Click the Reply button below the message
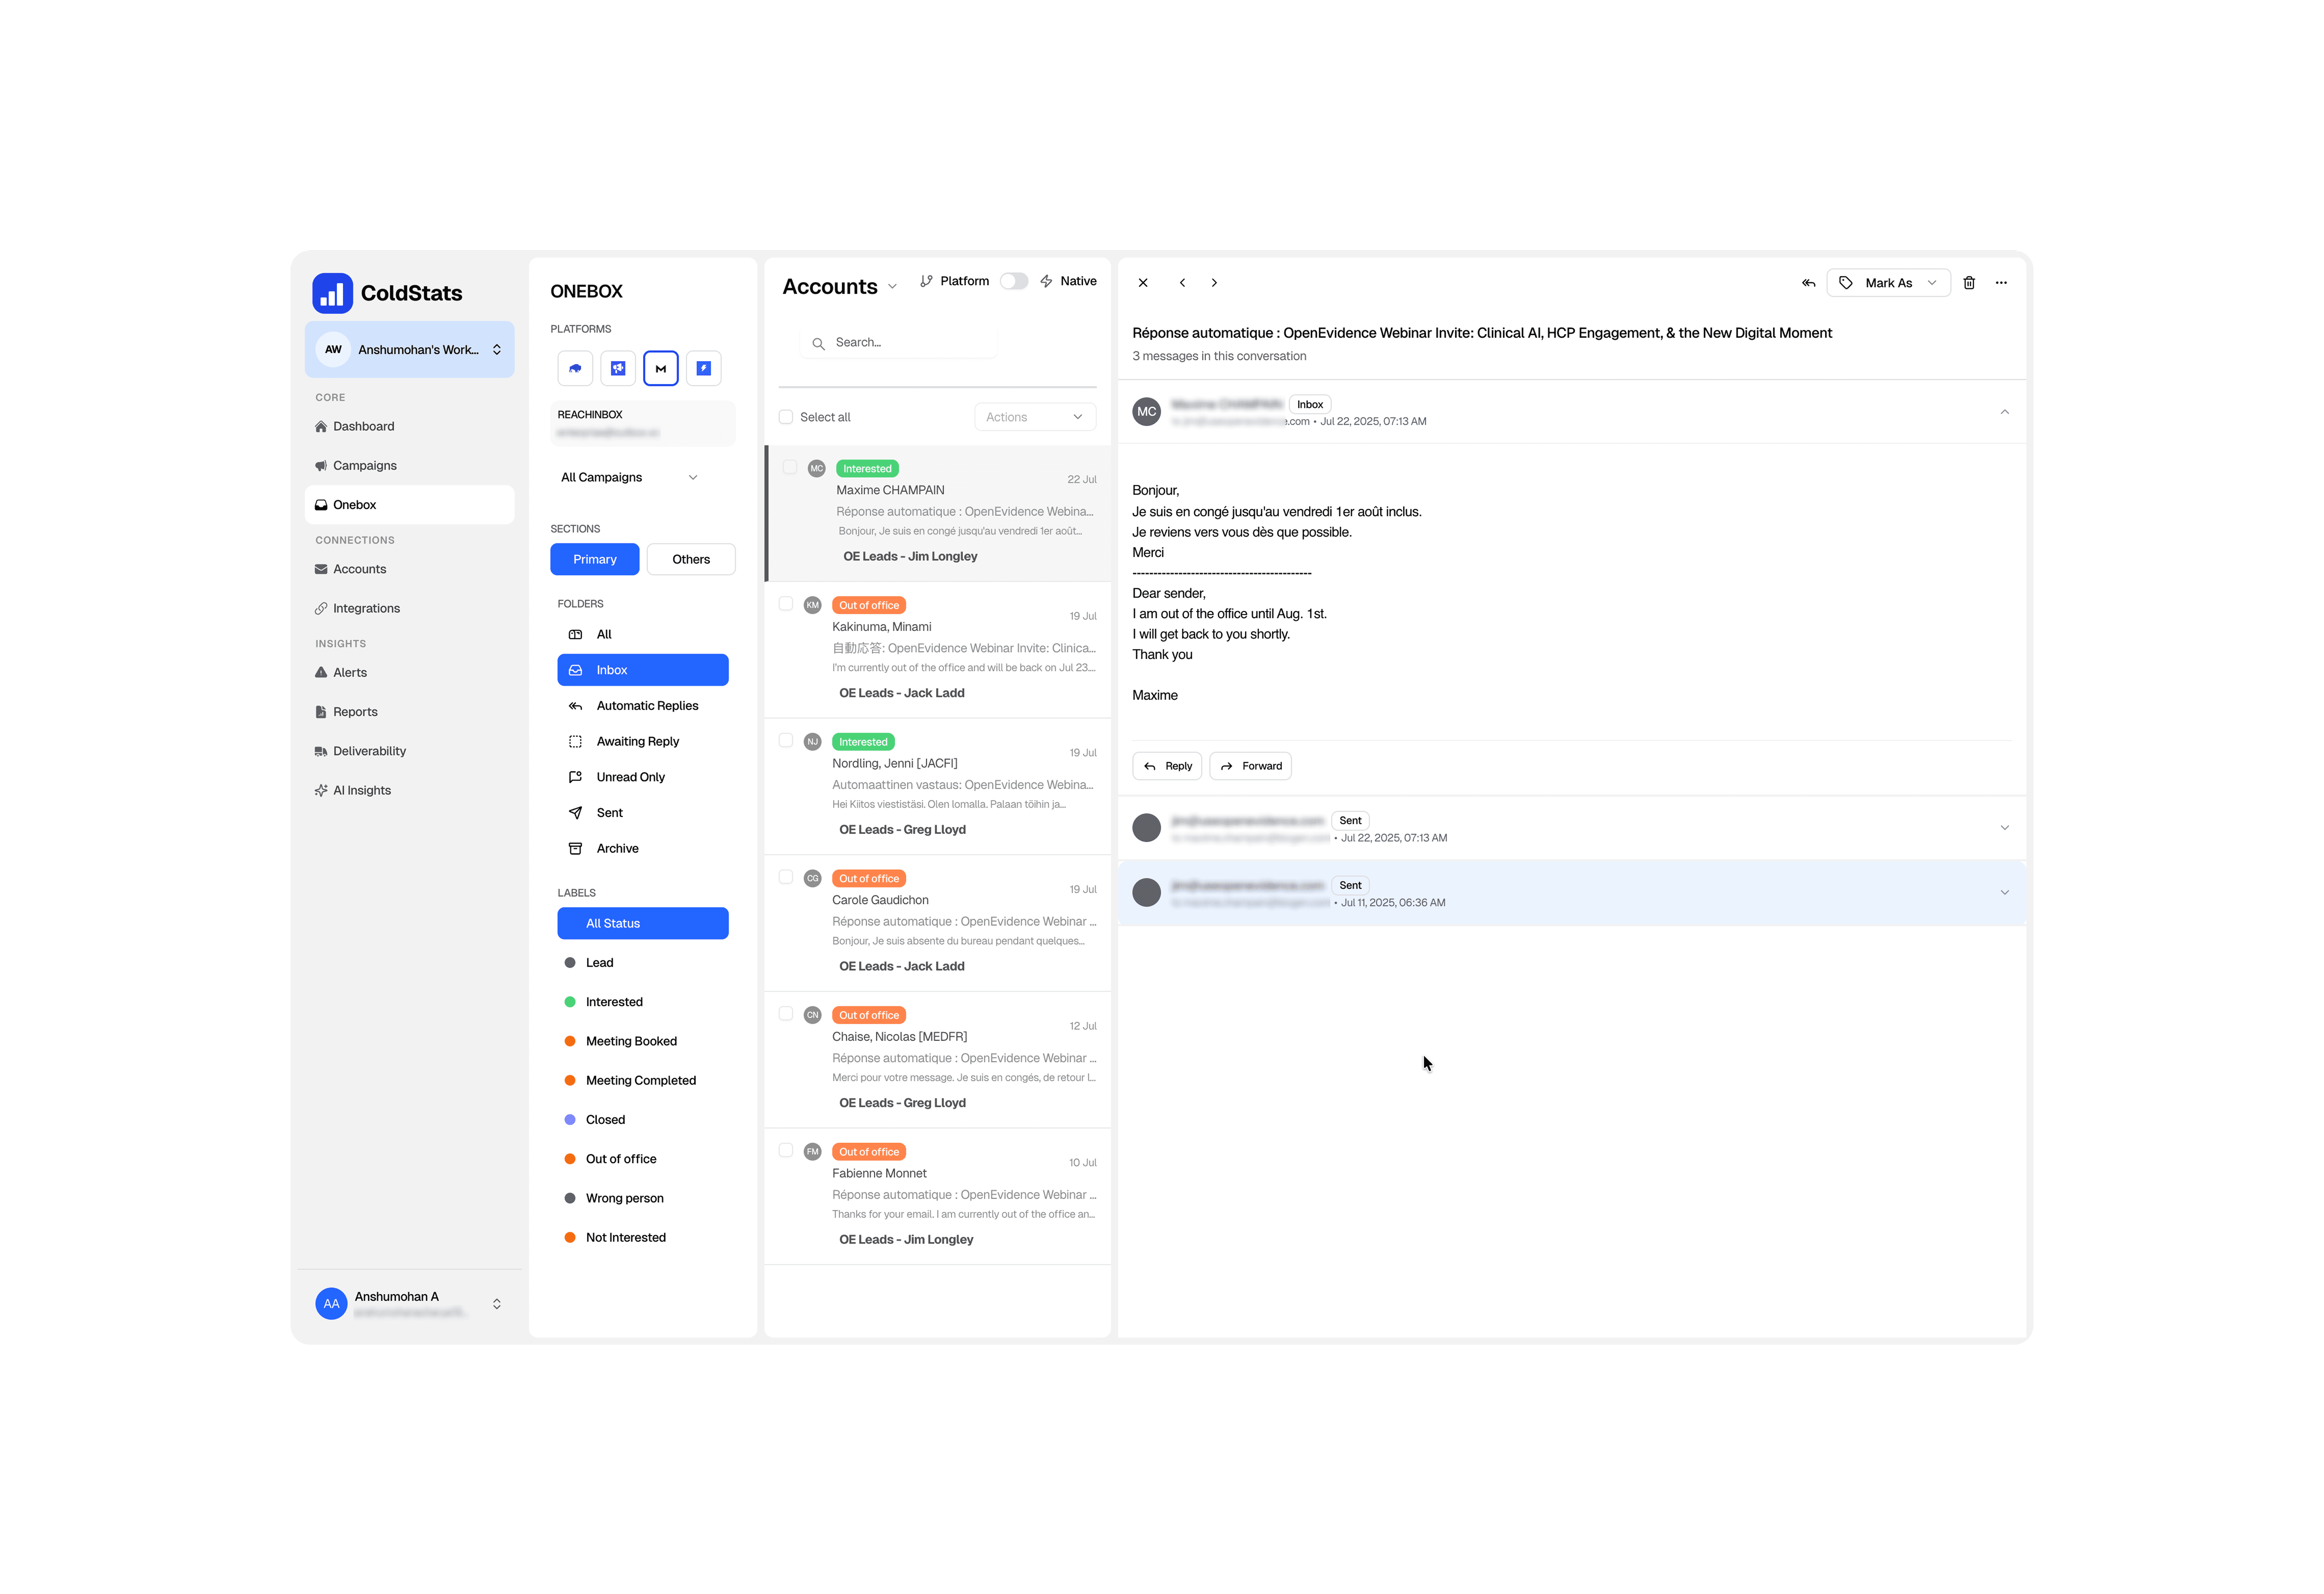The height and width of the screenshot is (1594, 2324). pyautogui.click(x=1167, y=766)
